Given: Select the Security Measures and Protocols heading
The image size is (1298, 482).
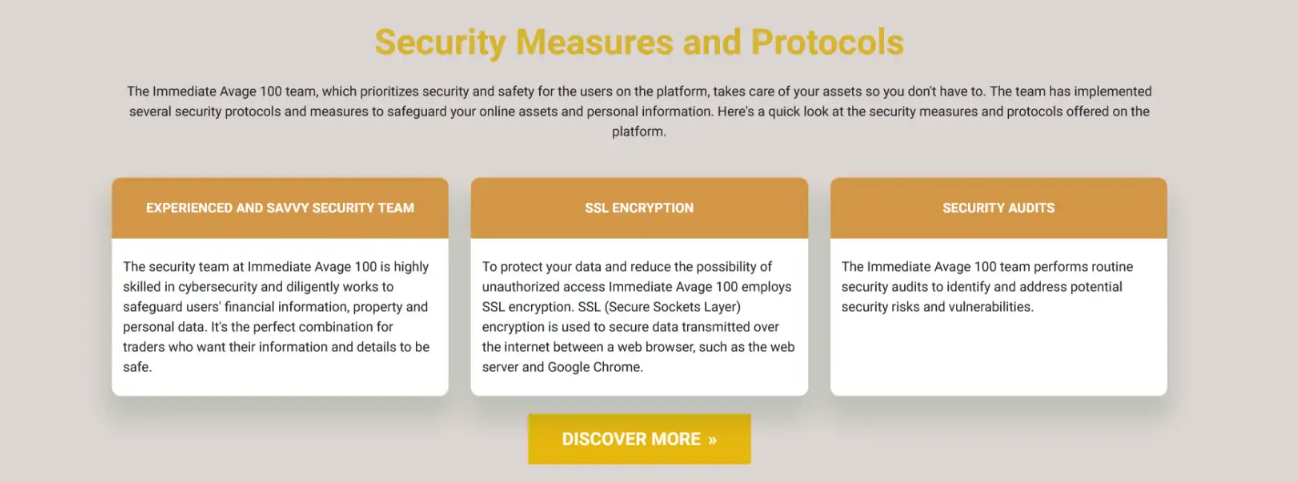Looking at the screenshot, I should coord(639,42).
